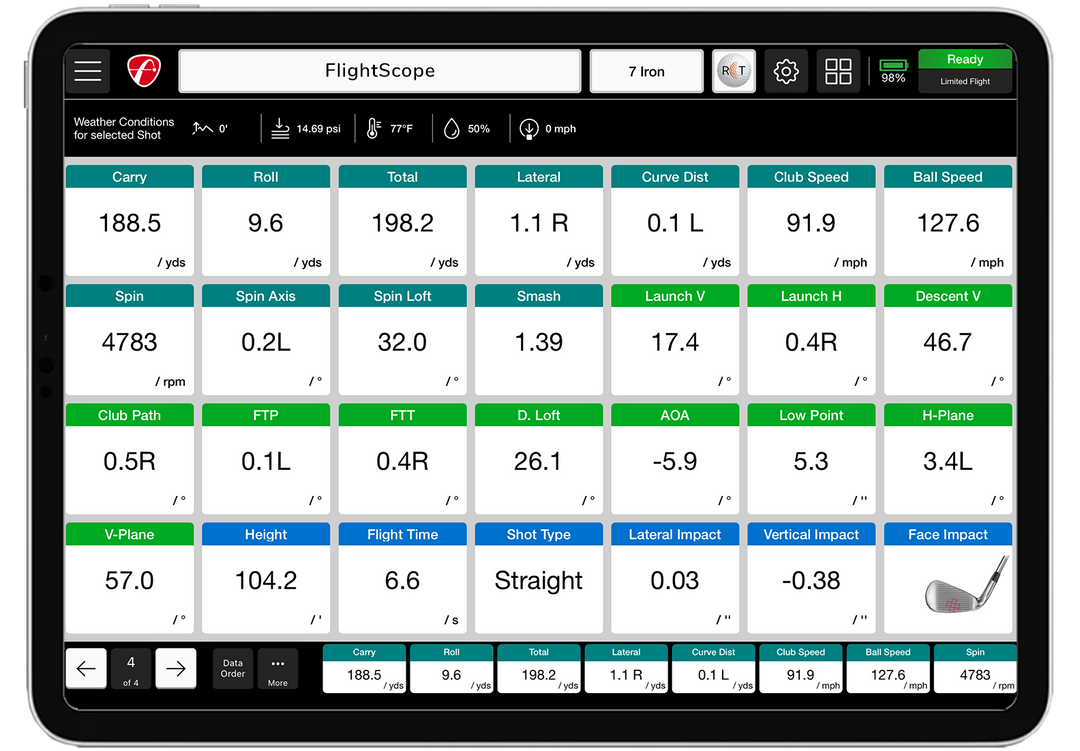
Task: Select the Smash factor tile
Action: pos(539,340)
